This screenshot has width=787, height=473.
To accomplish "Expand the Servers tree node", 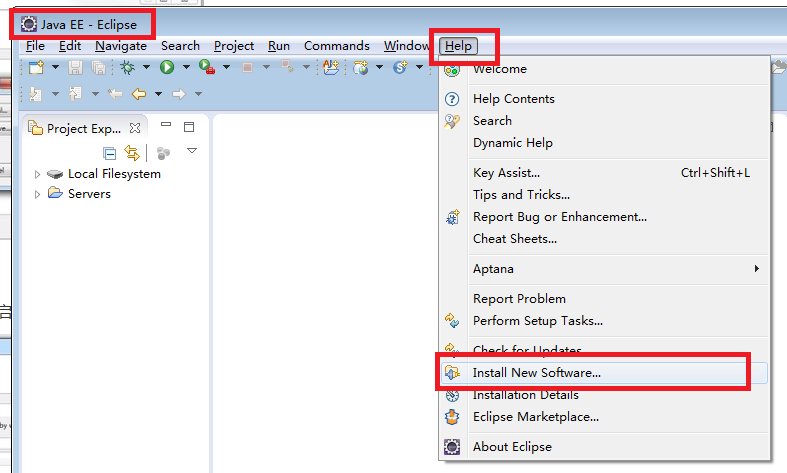I will click(x=37, y=194).
